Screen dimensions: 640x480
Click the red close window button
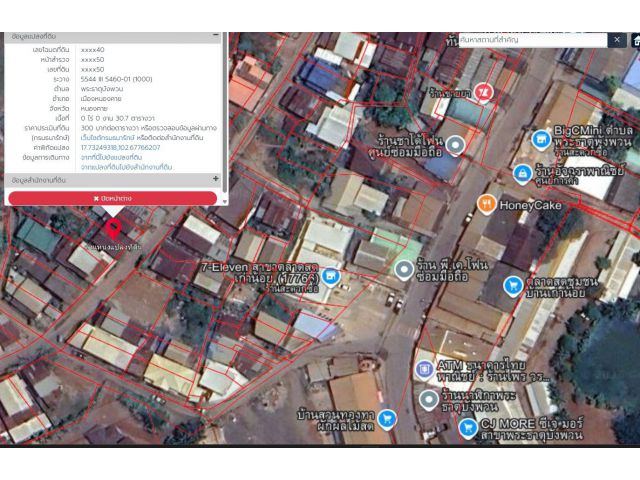(113, 198)
